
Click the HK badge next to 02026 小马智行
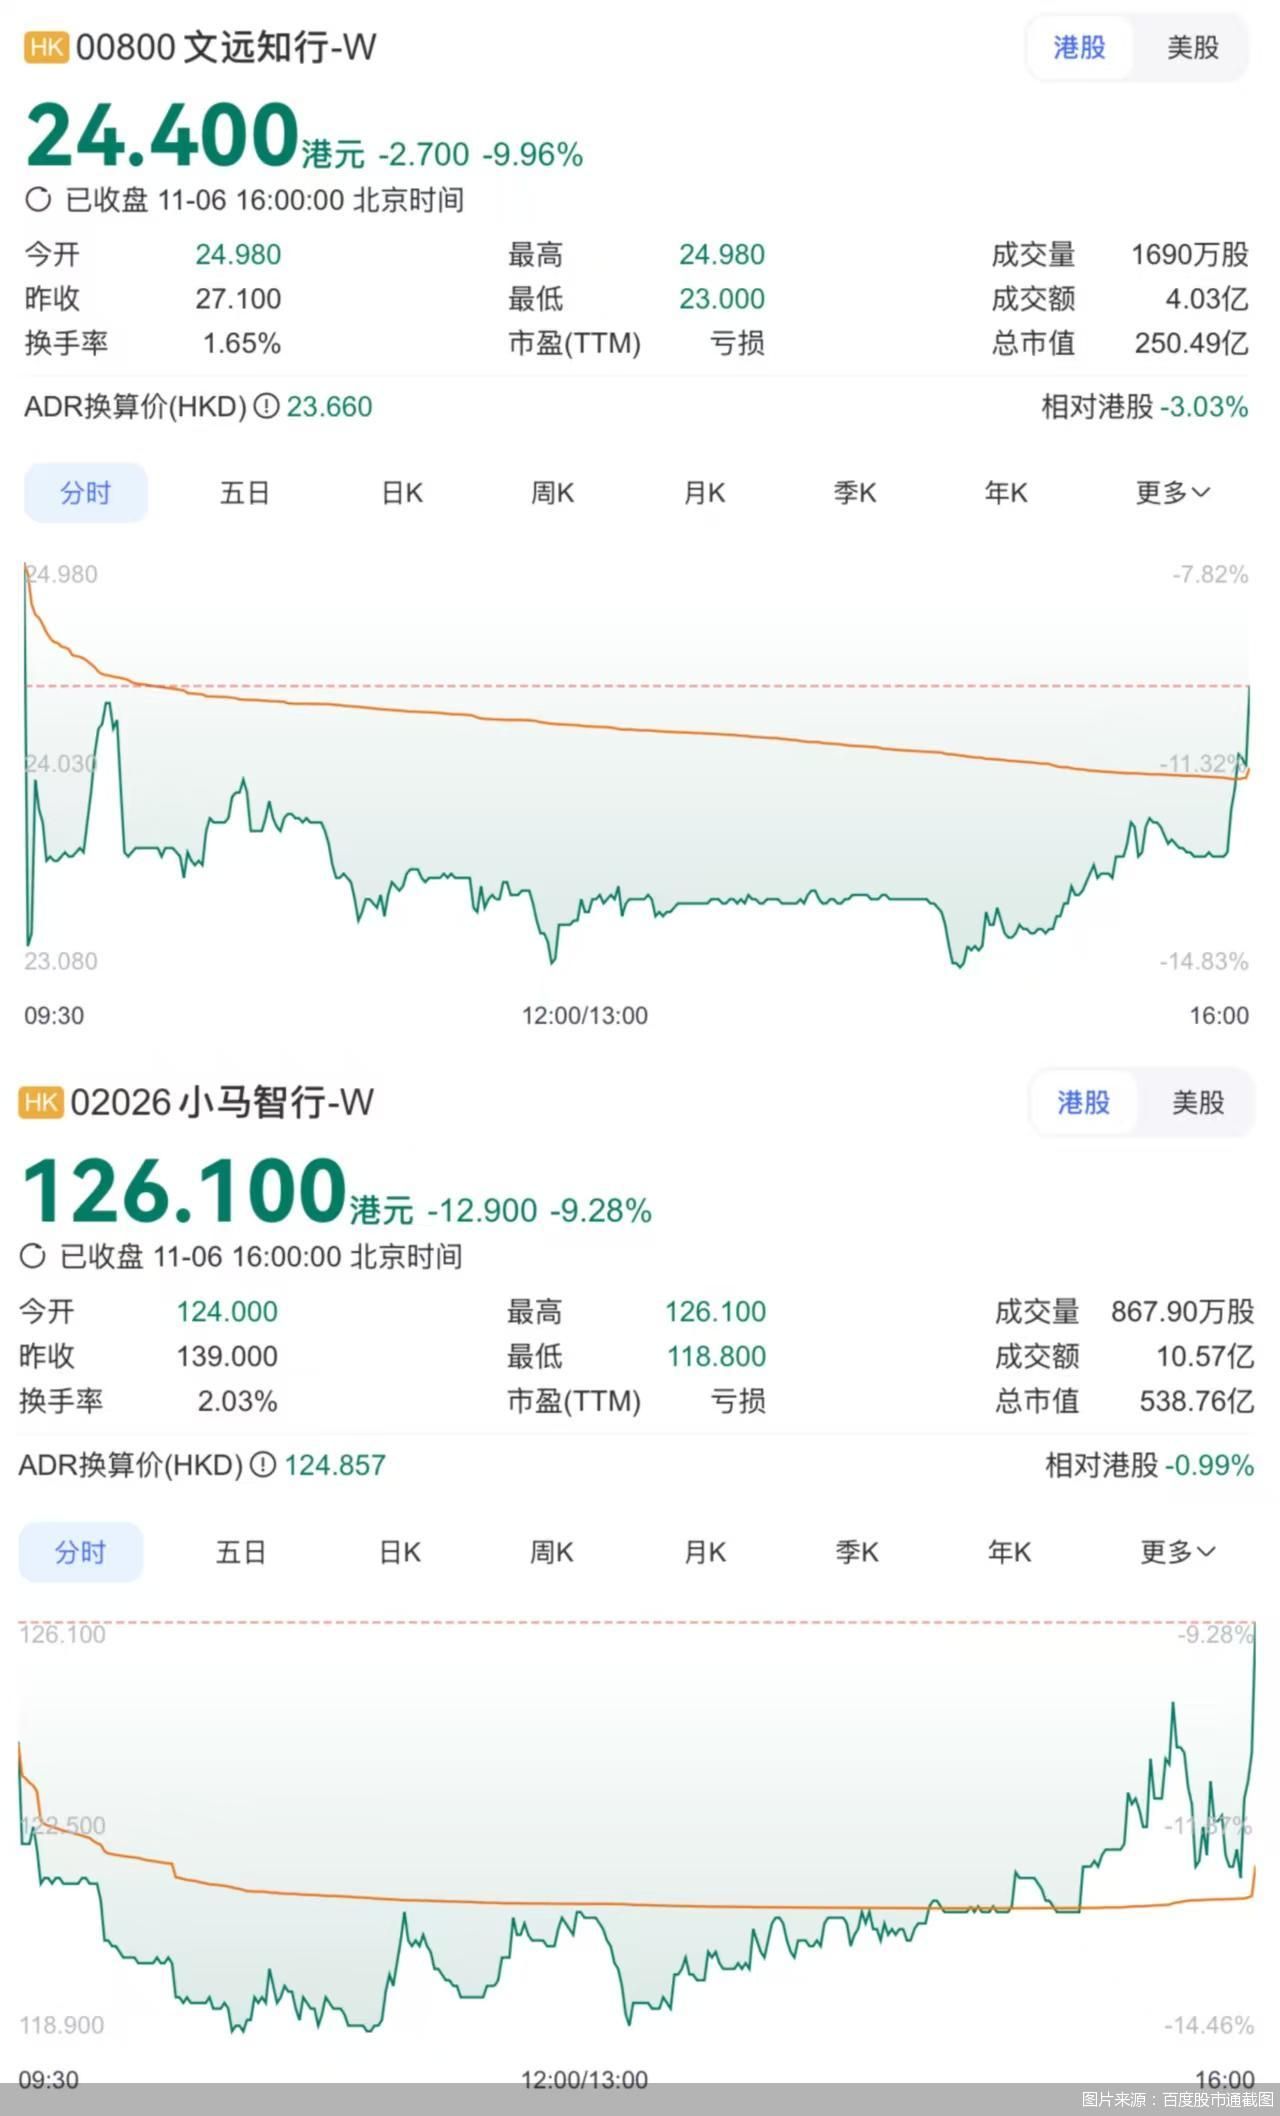coord(41,1102)
